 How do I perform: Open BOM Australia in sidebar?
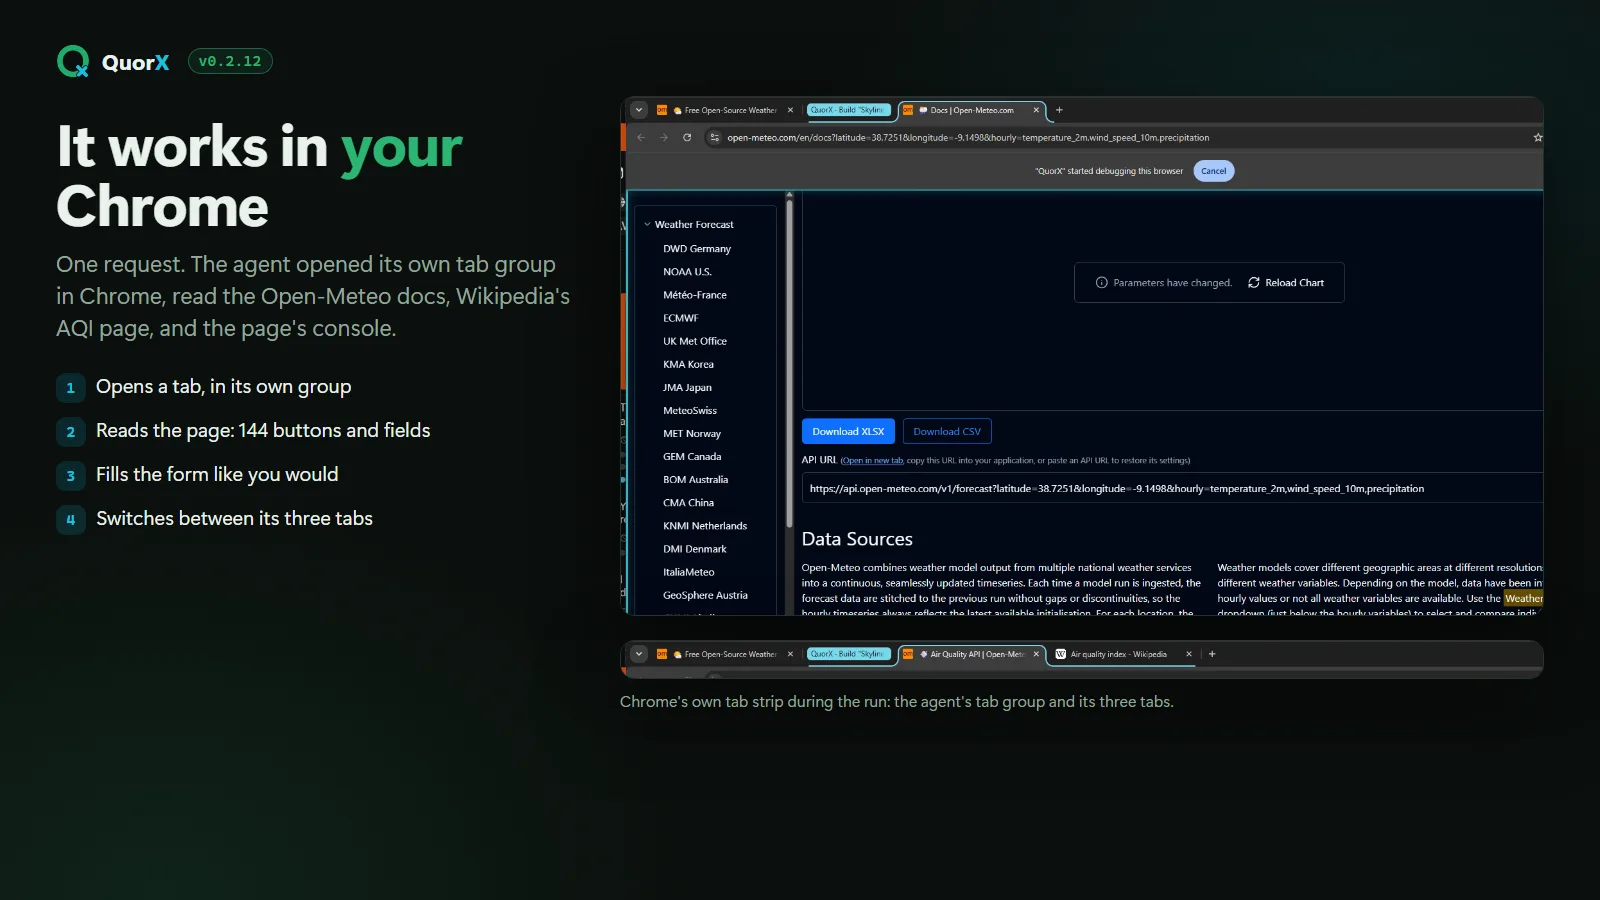point(695,480)
